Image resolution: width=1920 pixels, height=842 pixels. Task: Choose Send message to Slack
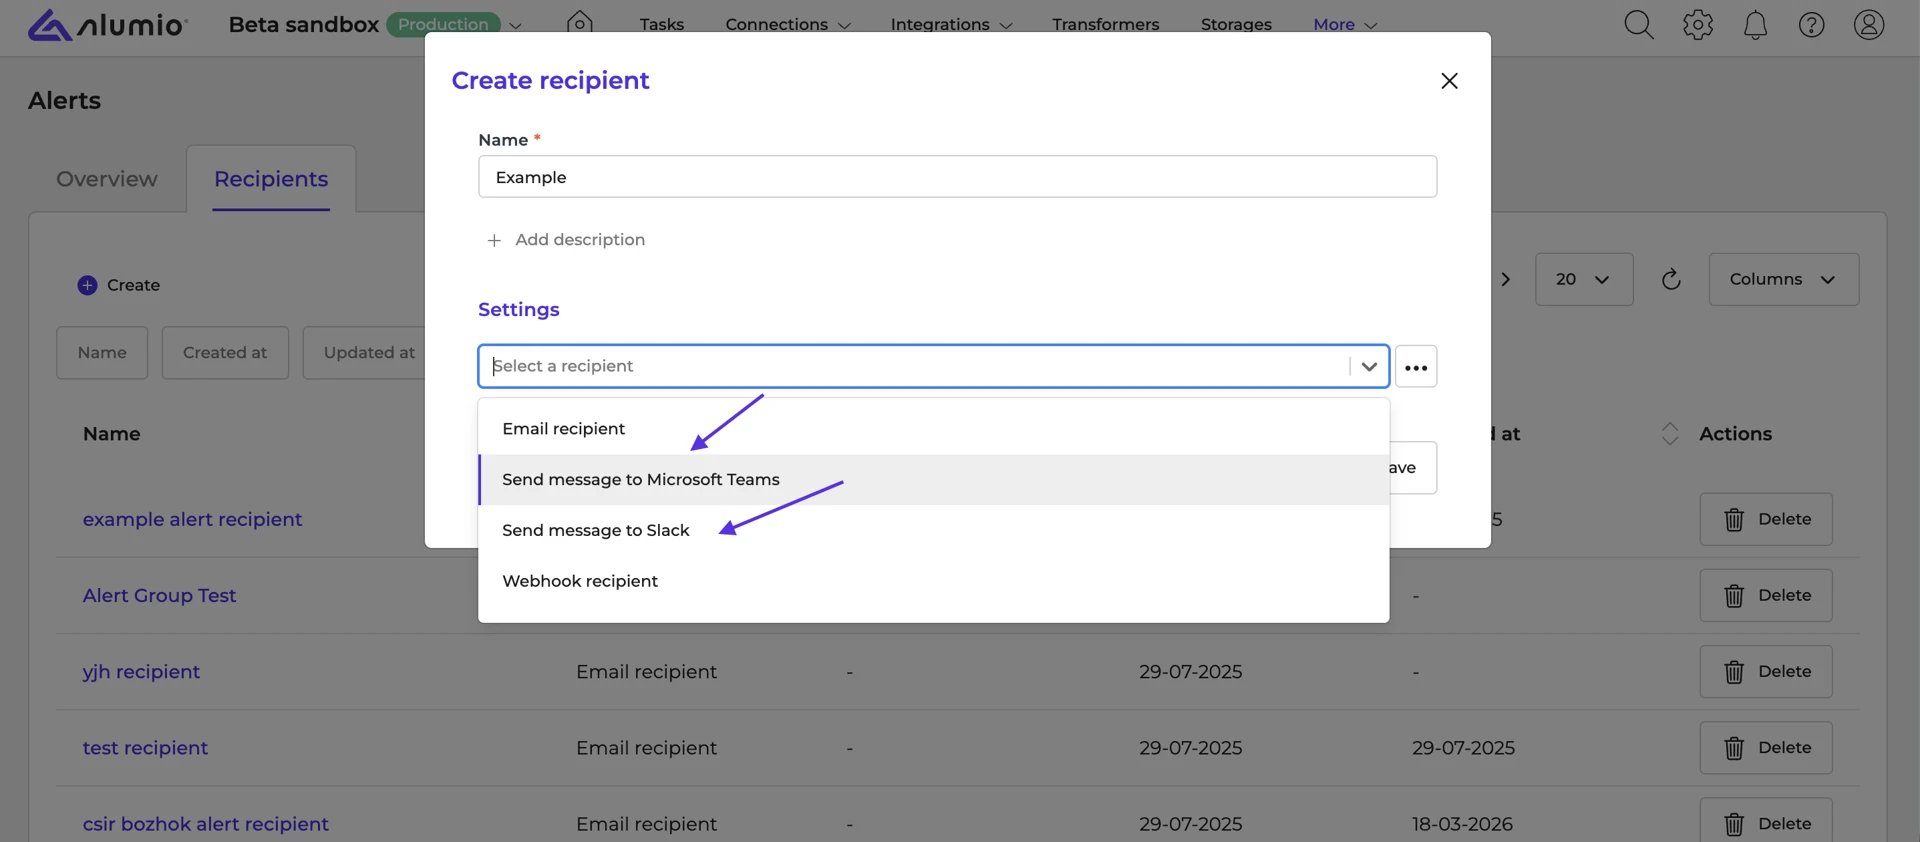[934, 531]
